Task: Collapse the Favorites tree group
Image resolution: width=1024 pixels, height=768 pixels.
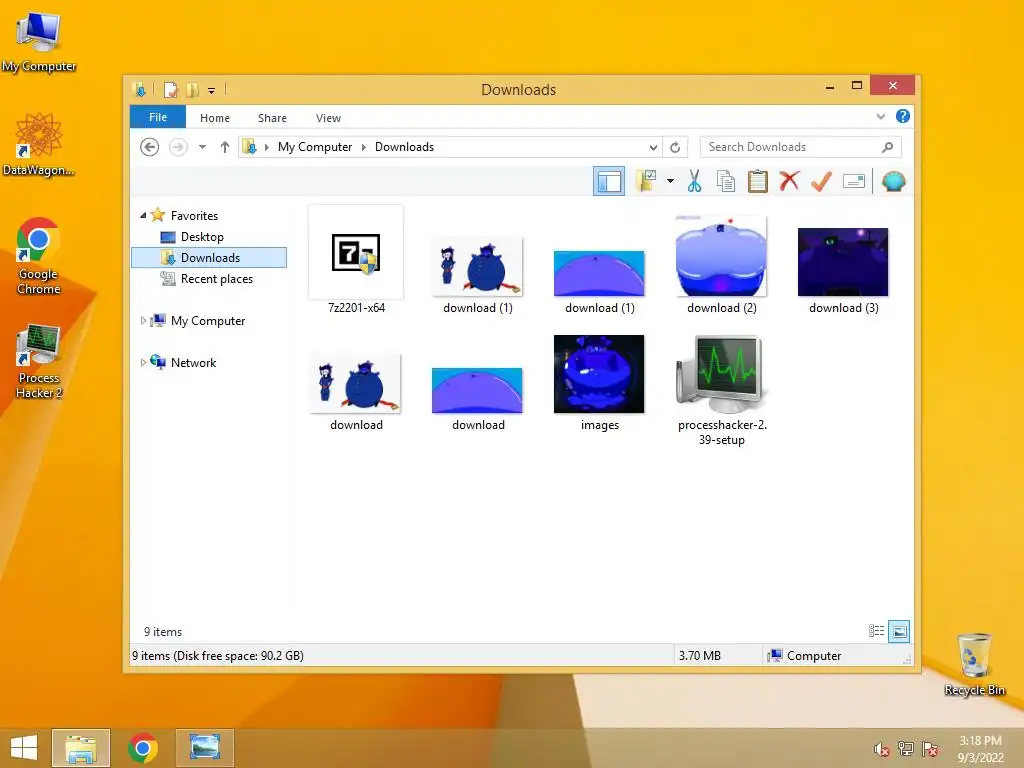Action: 143,215
